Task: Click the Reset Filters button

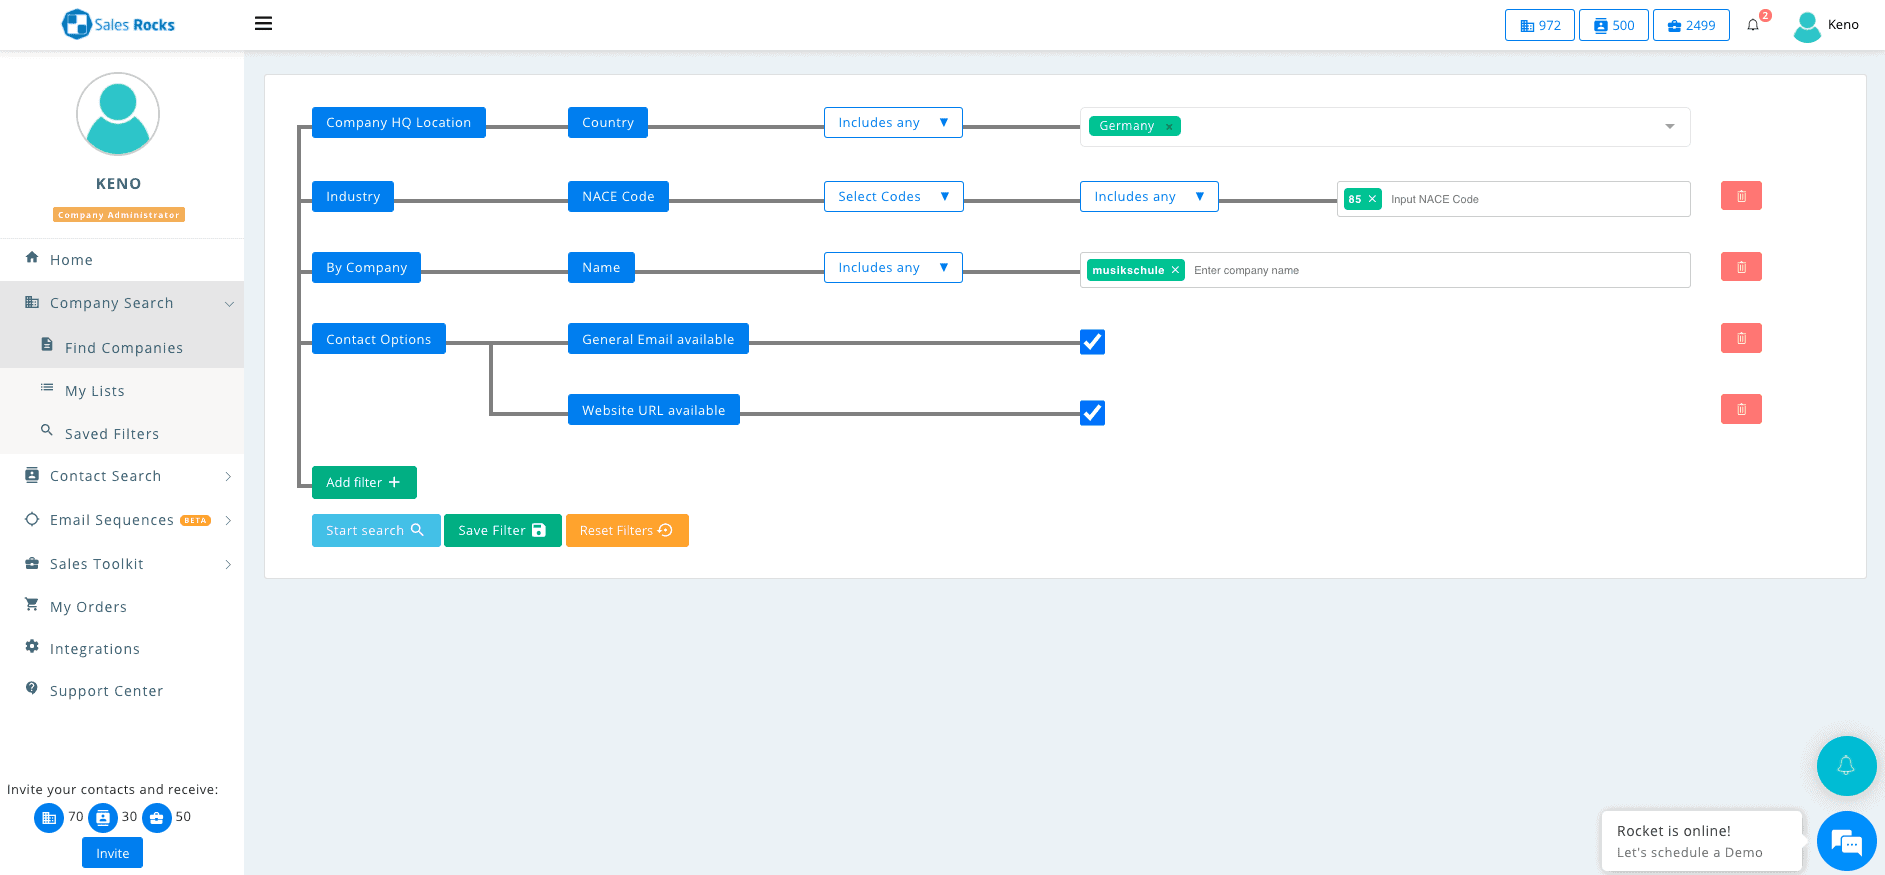Action: coord(626,531)
